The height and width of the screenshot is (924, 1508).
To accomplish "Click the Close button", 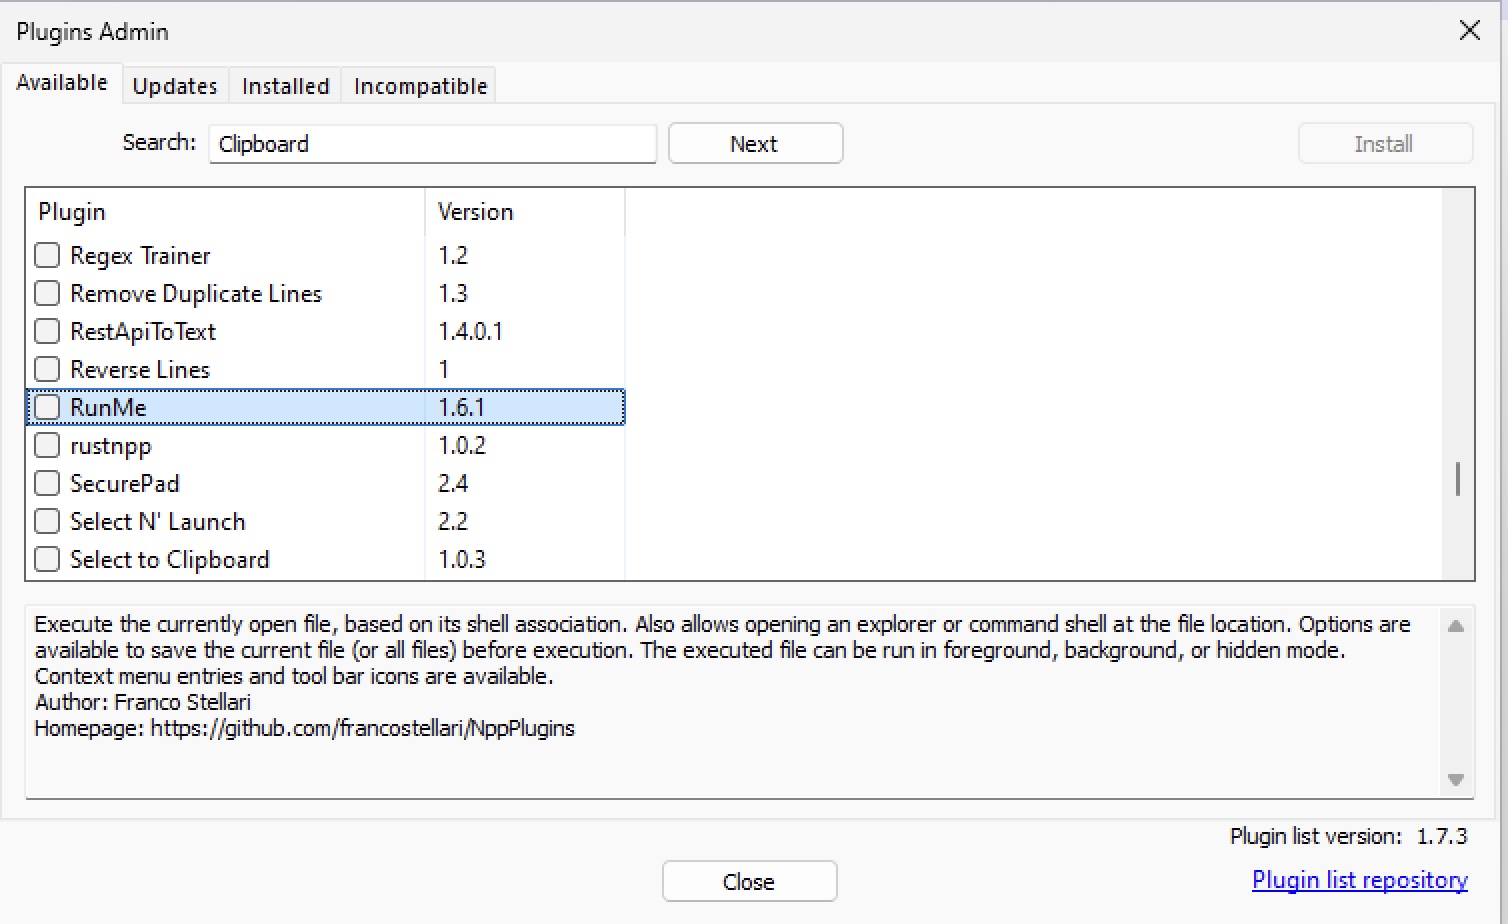I will [749, 881].
